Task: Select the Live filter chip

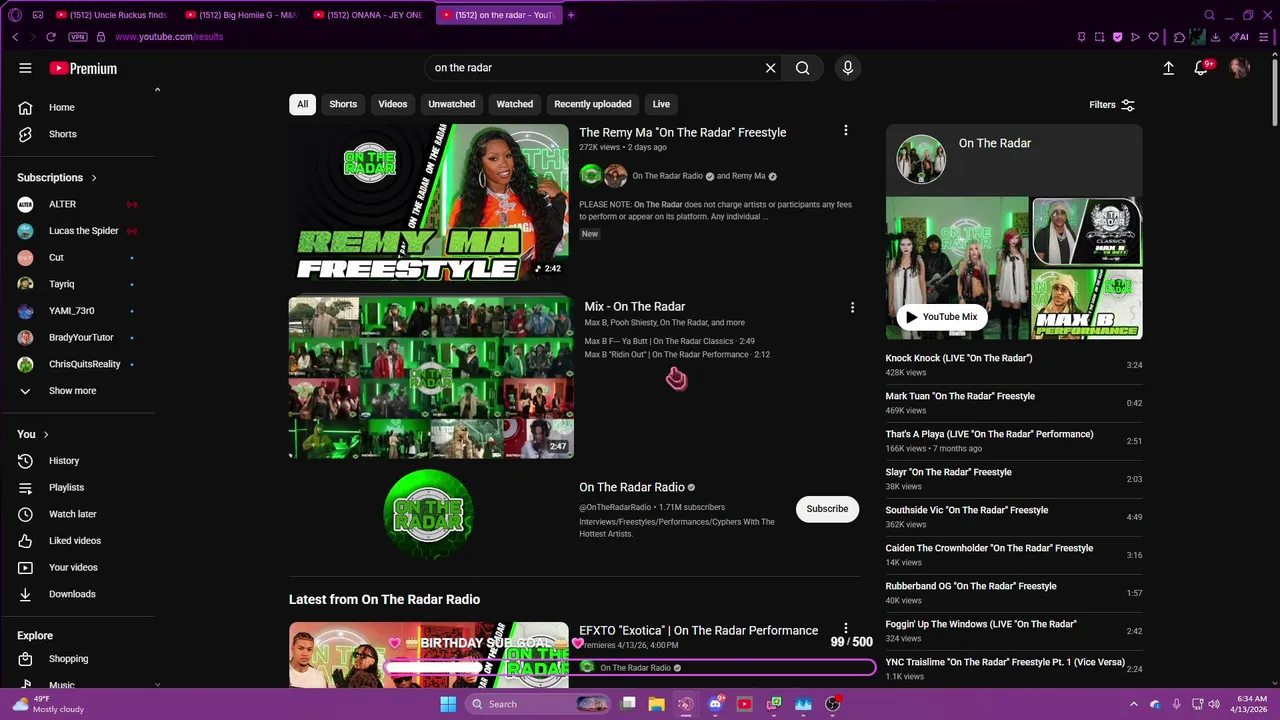Action: tap(661, 104)
